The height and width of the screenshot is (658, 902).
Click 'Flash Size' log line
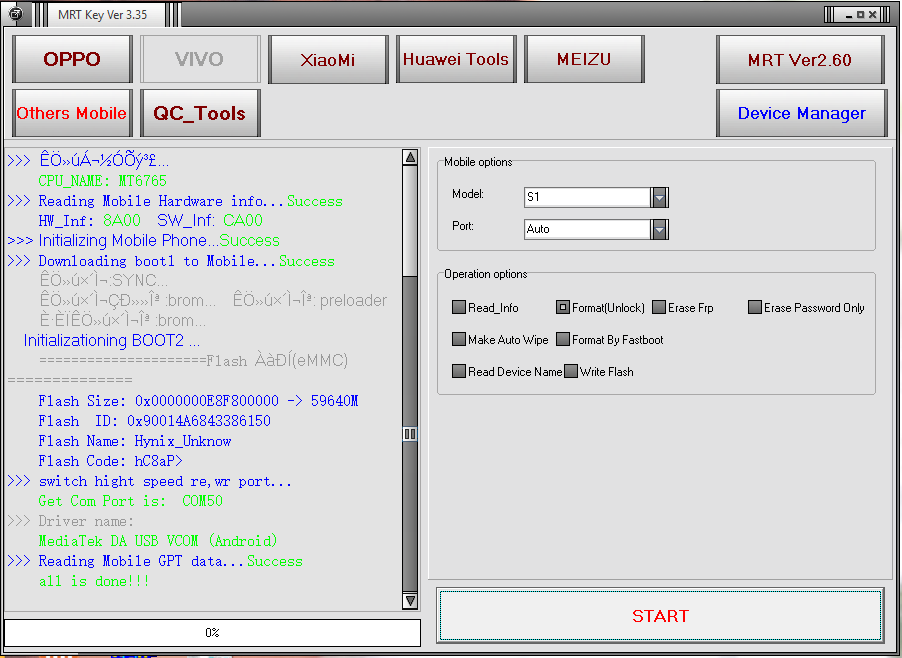tap(198, 401)
